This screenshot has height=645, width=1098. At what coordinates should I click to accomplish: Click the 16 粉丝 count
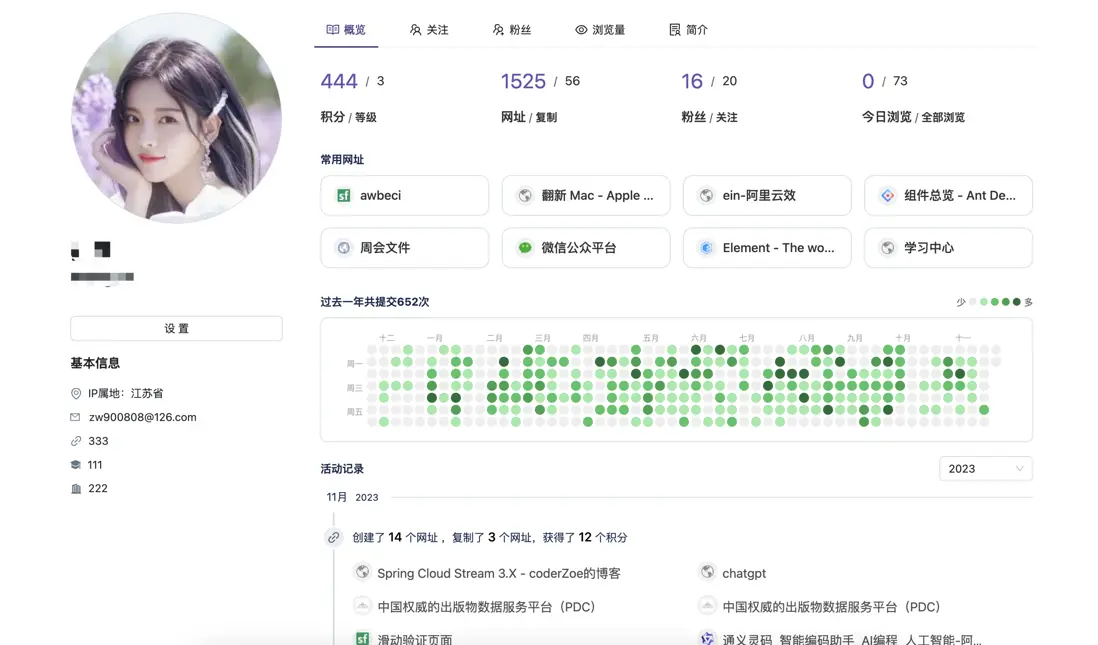[692, 81]
